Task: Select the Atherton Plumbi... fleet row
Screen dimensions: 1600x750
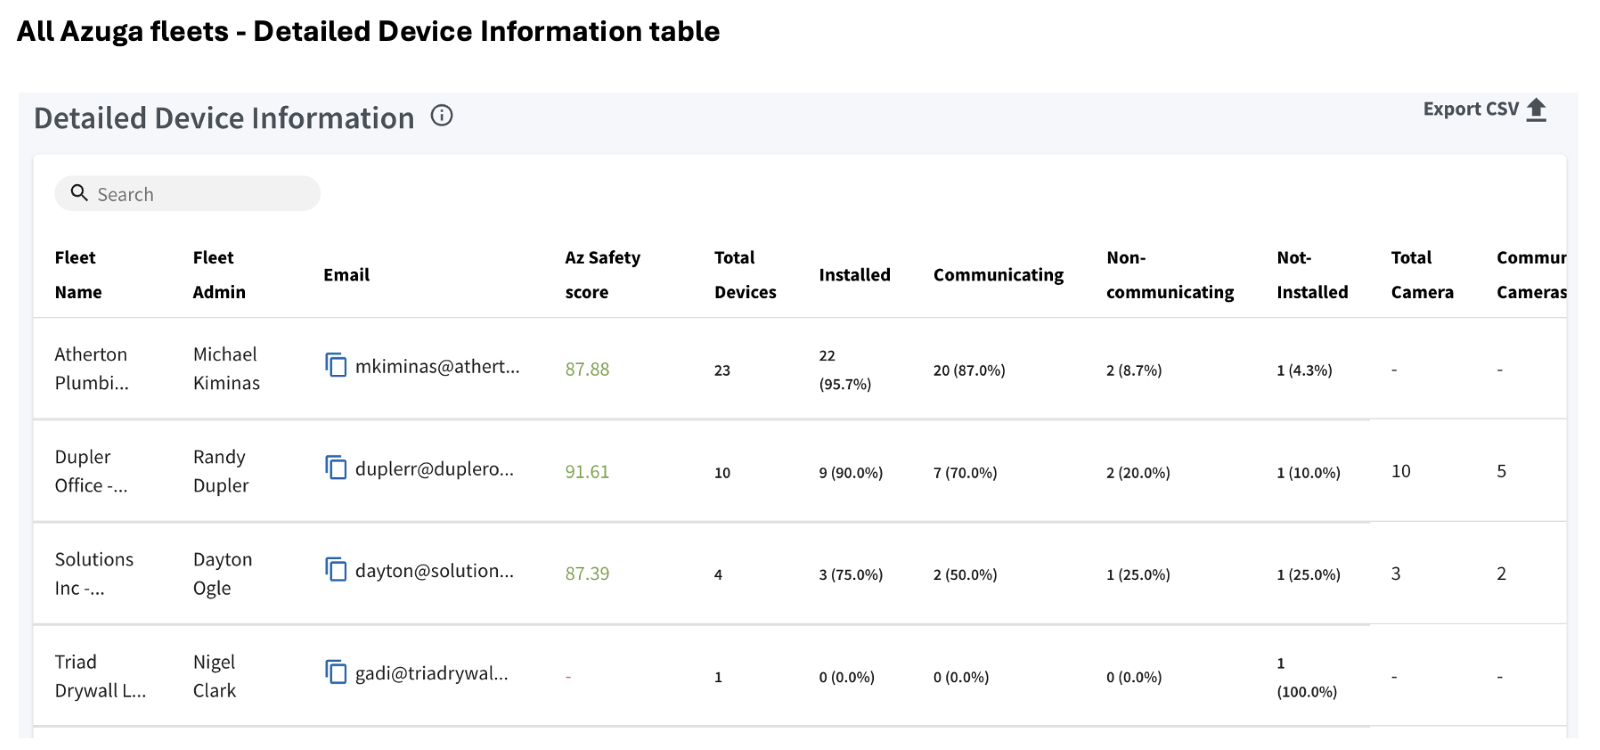Action: [800, 369]
